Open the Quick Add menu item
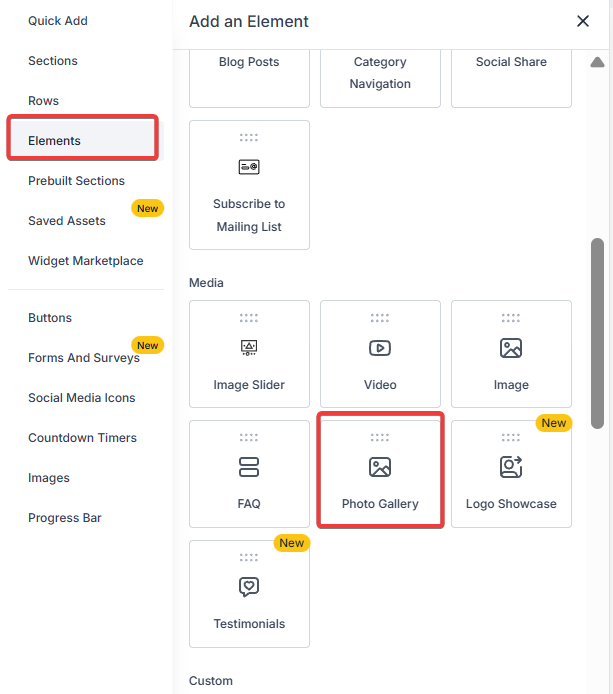The width and height of the screenshot is (613, 694). pos(58,21)
